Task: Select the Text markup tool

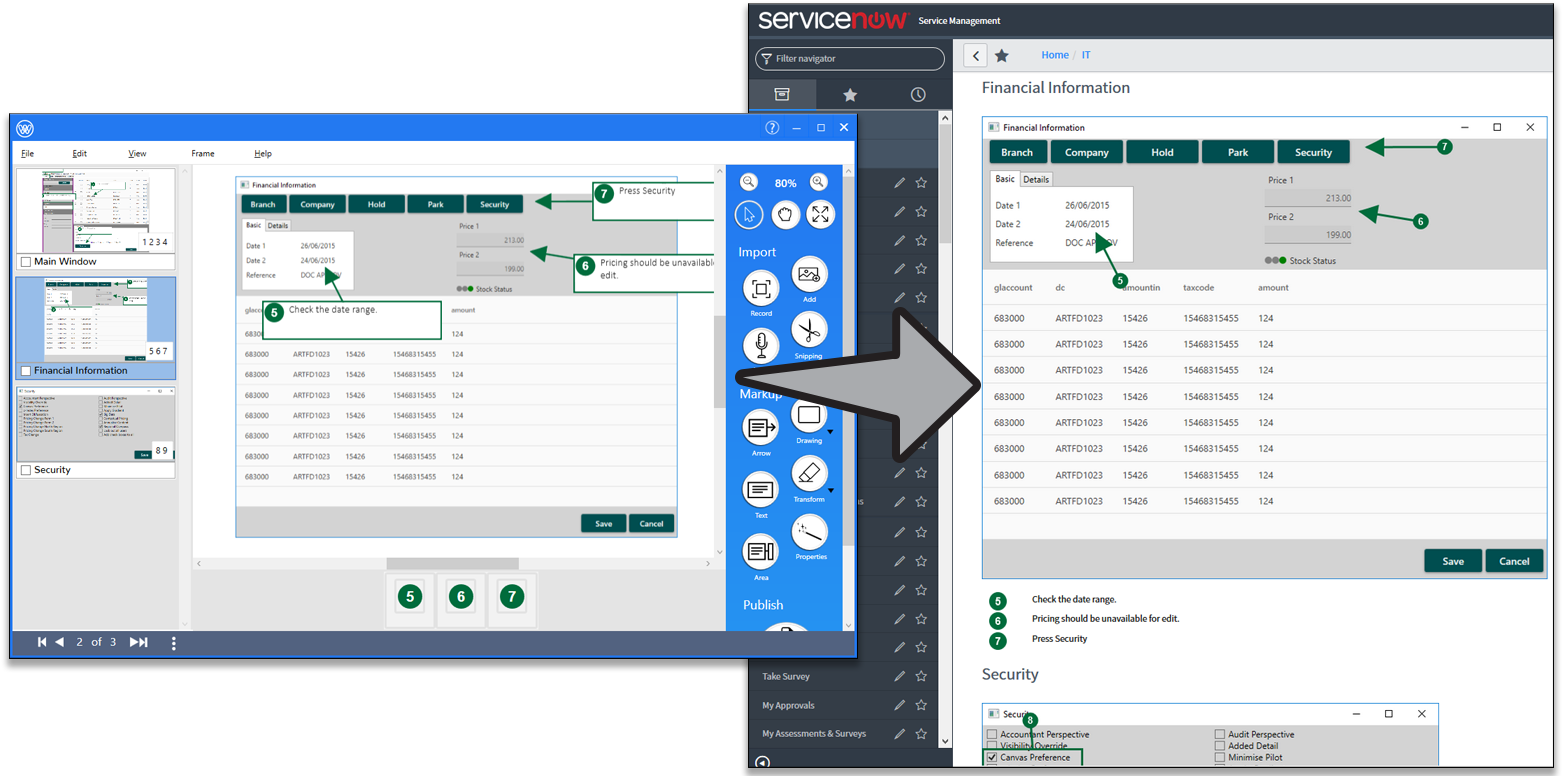Action: point(761,490)
